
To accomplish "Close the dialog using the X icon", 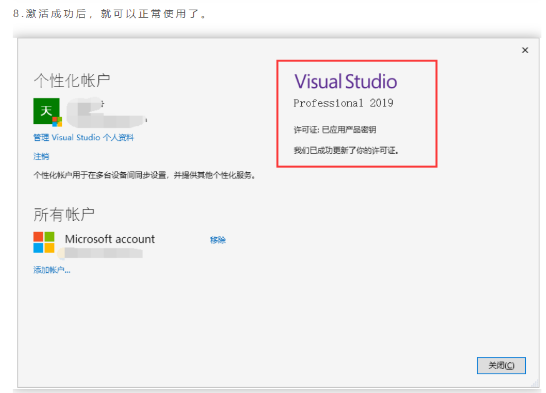I will pyautogui.click(x=525, y=50).
